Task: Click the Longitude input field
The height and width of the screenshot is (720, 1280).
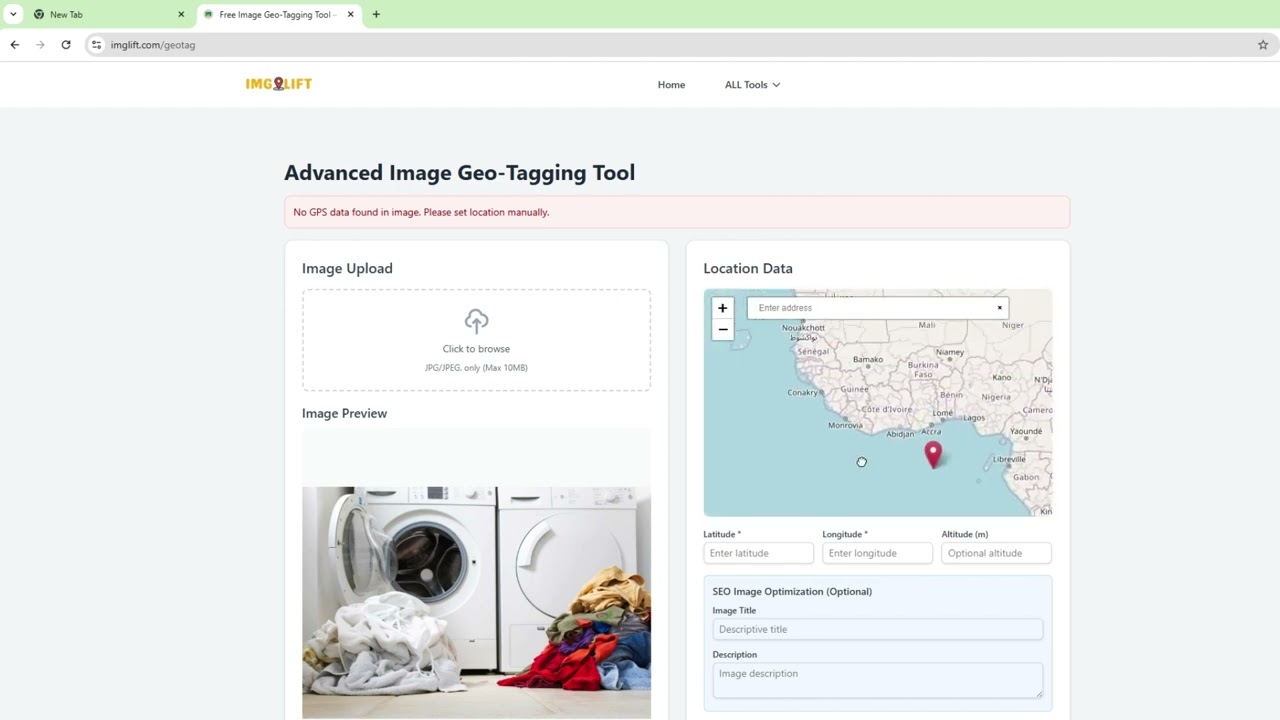Action: (x=877, y=553)
